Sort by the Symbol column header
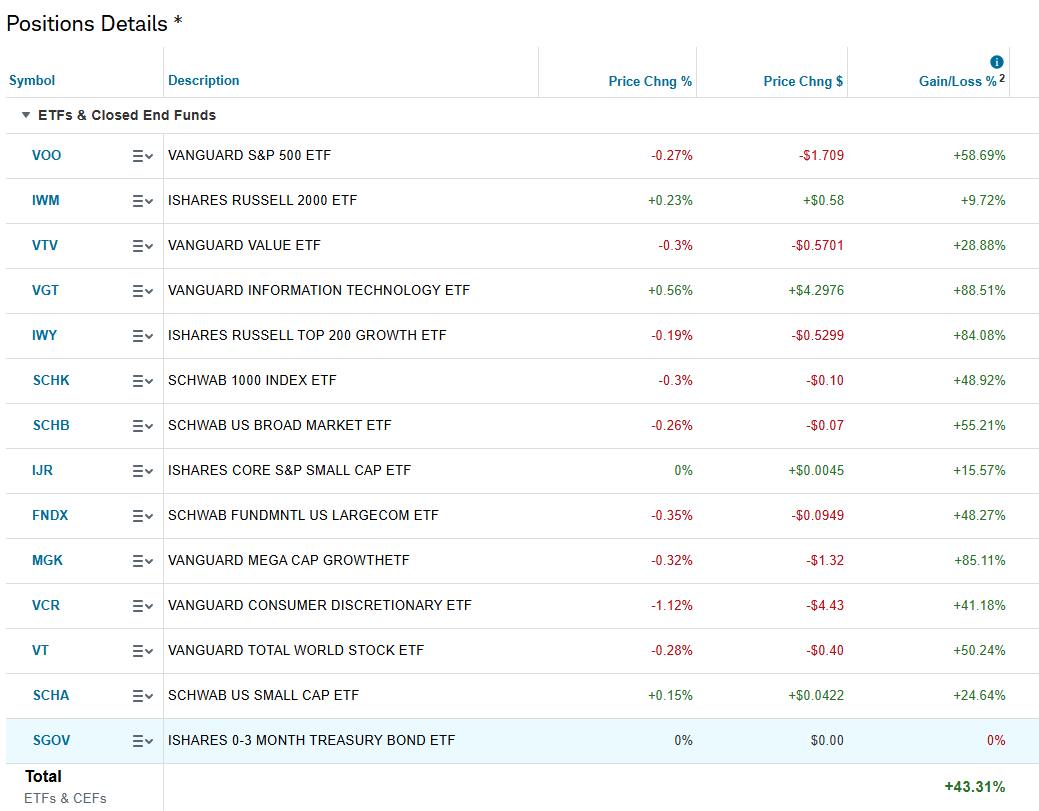This screenshot has height=811, width=1039. click(x=32, y=81)
